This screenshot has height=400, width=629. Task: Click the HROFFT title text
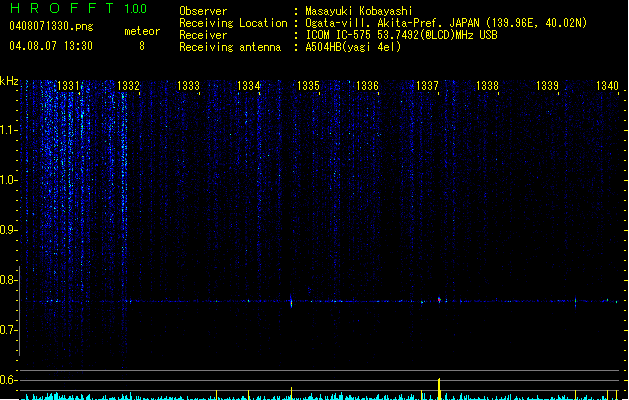[x=62, y=8]
